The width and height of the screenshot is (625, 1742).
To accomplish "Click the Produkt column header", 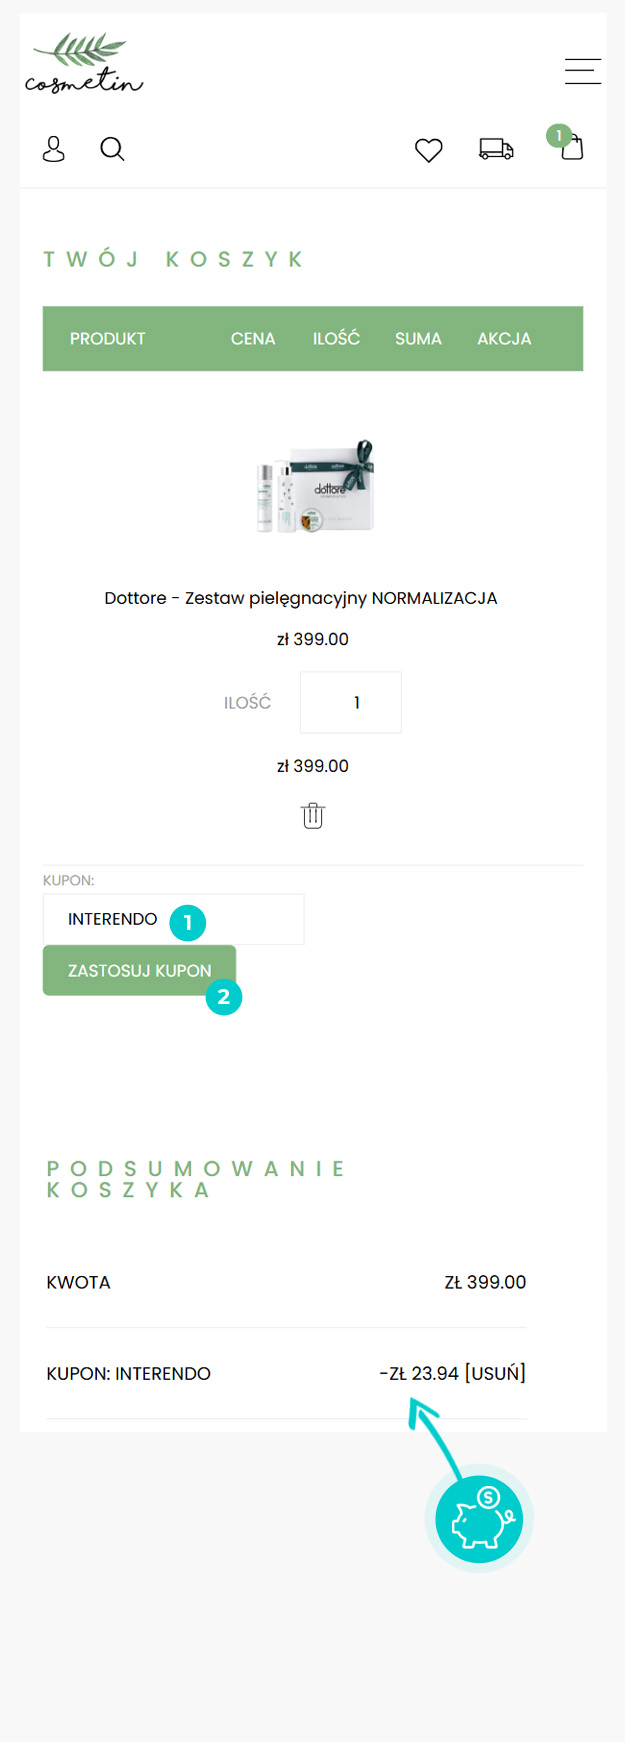I will 108,339.
